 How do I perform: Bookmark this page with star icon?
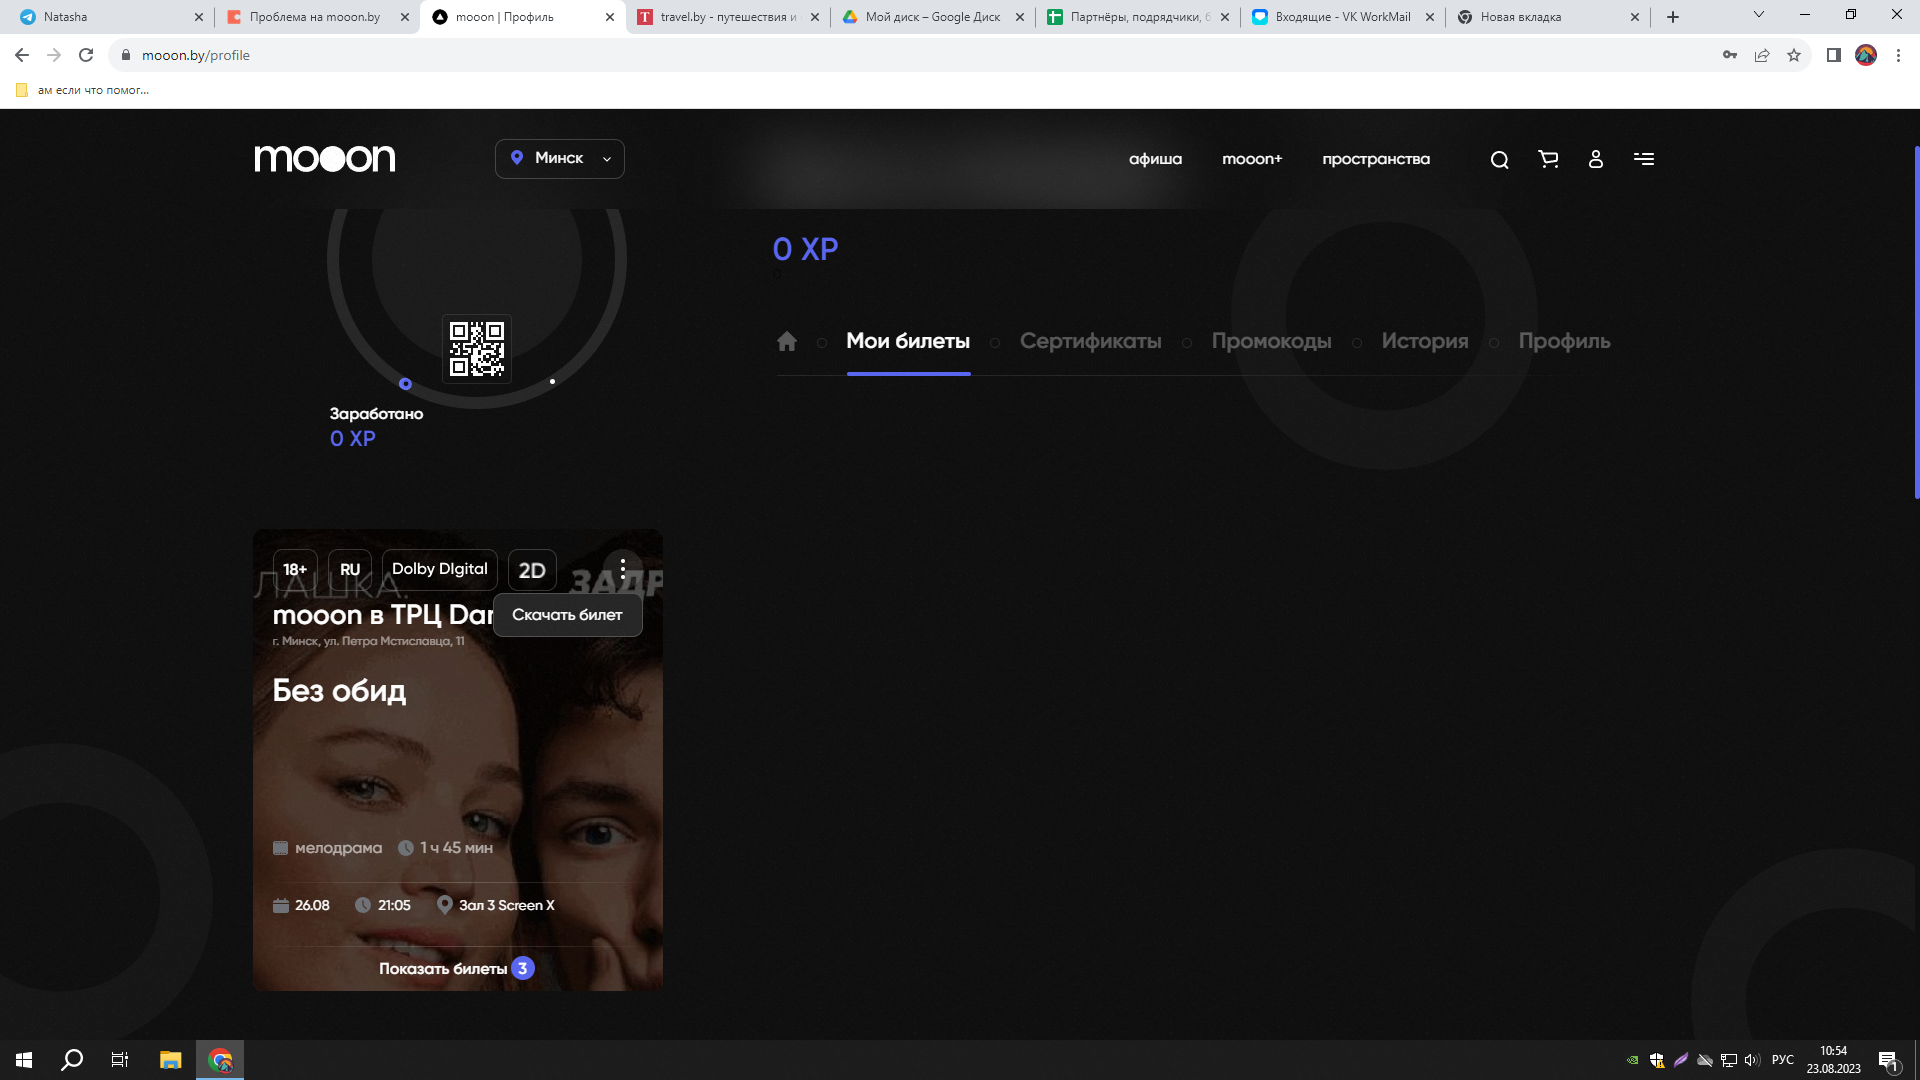coord(1794,55)
